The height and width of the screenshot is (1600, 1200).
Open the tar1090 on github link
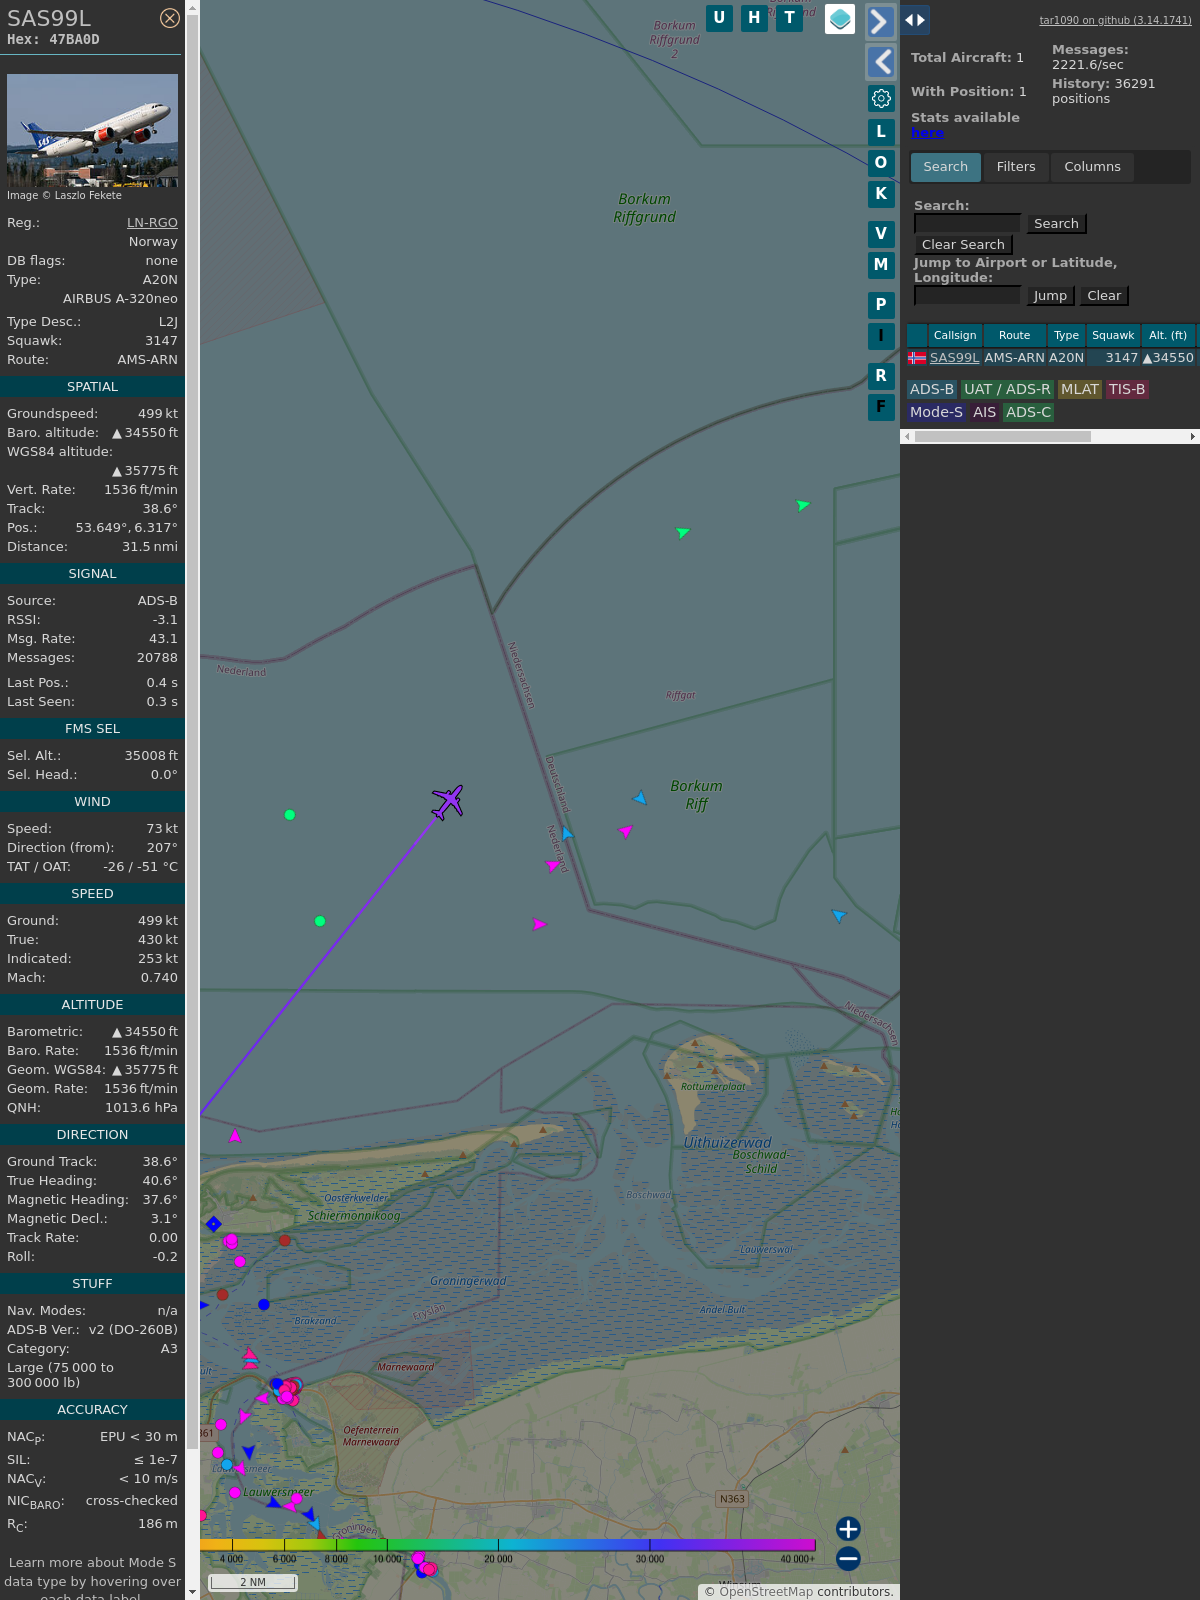pyautogui.click(x=1115, y=20)
